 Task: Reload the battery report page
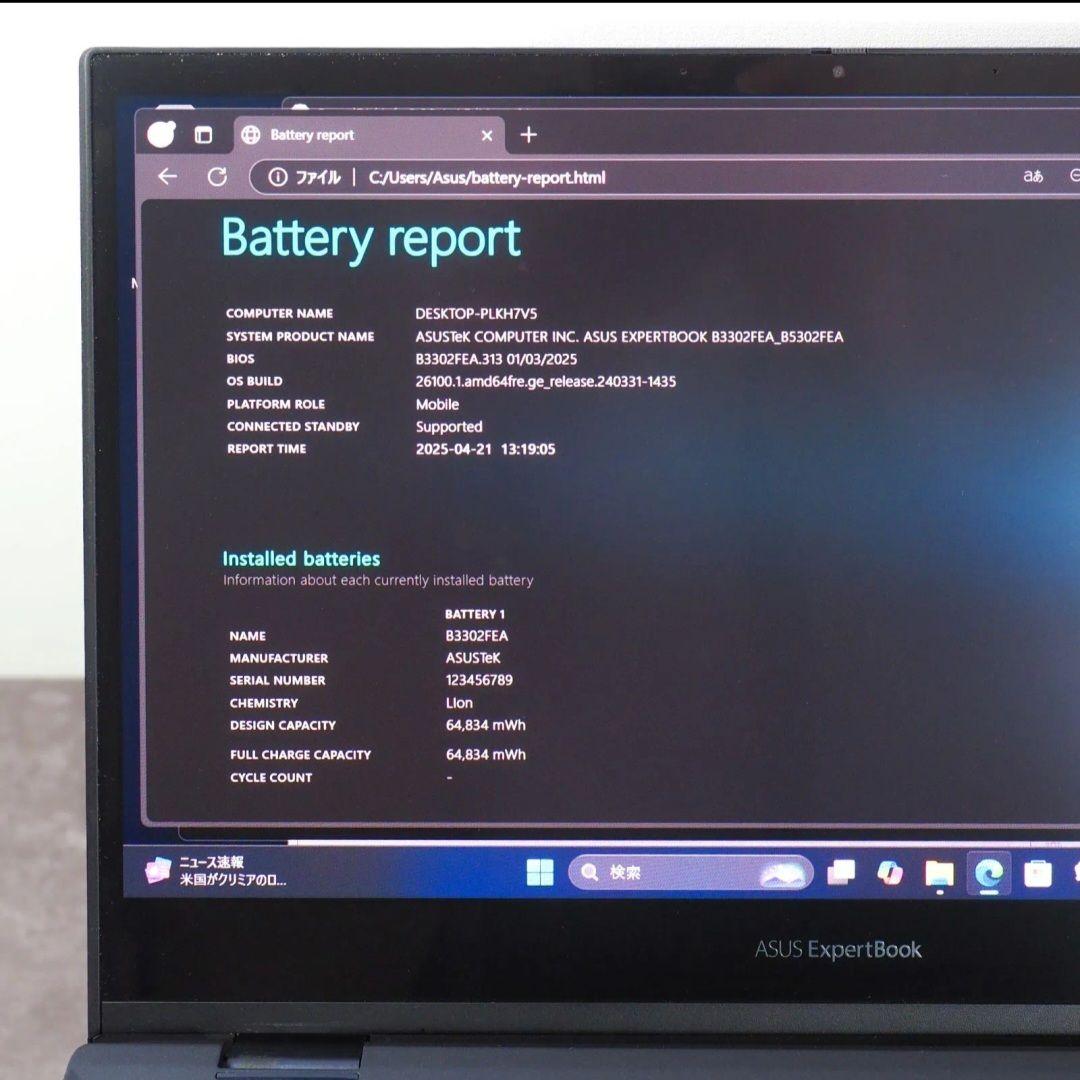tap(218, 177)
